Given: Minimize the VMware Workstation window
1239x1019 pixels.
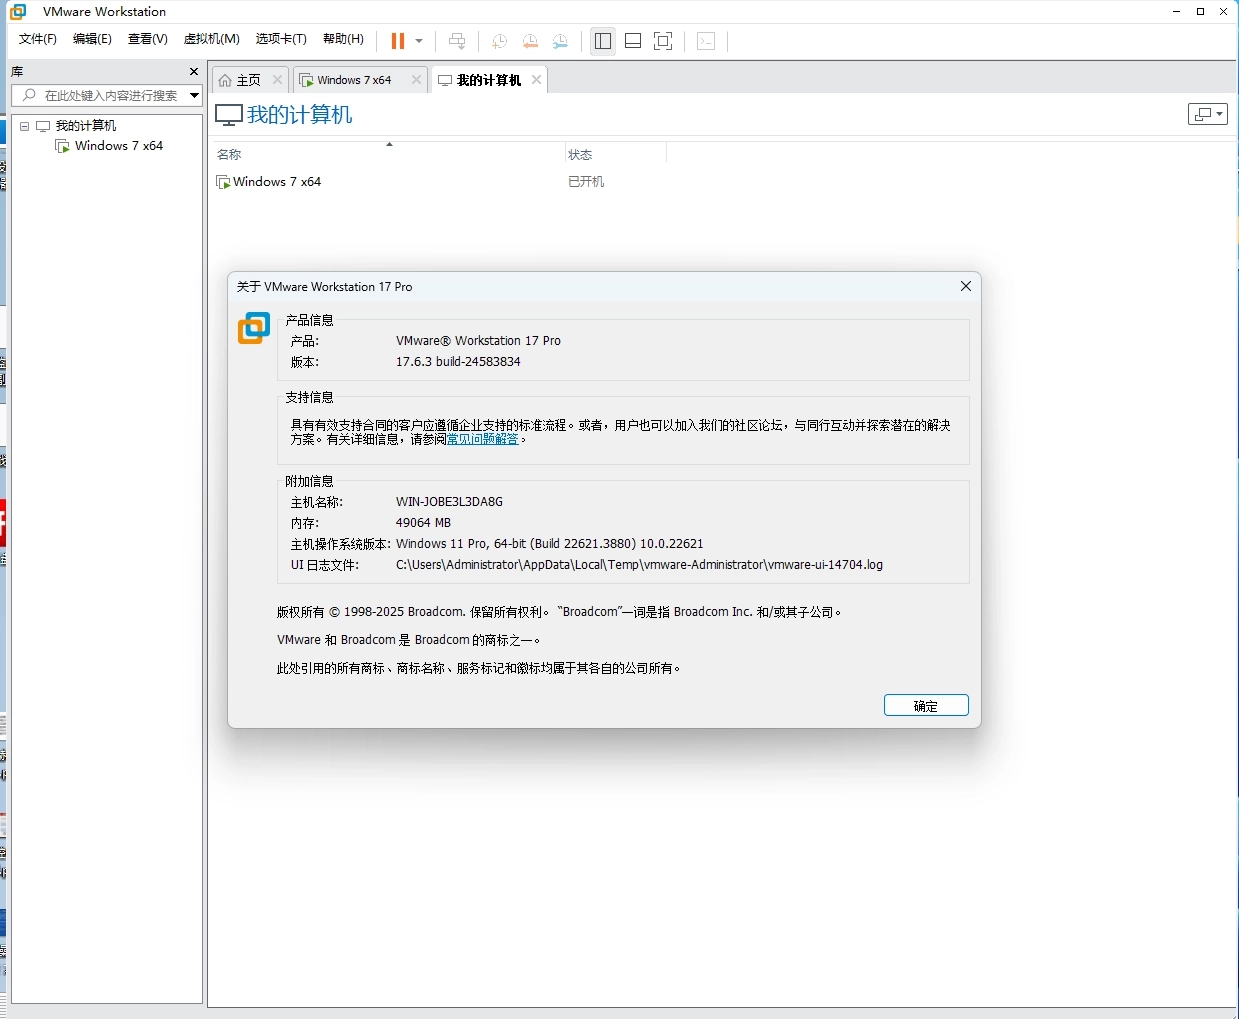Looking at the screenshot, I should [x=1177, y=12].
